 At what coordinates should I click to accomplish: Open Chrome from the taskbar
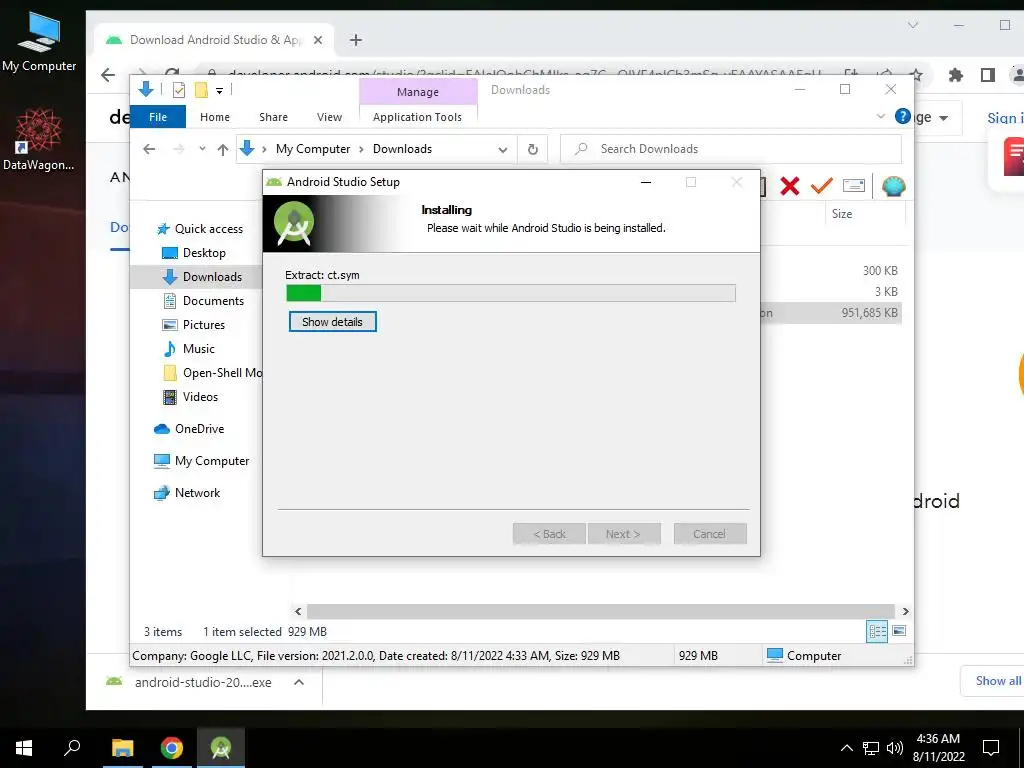tap(172, 748)
